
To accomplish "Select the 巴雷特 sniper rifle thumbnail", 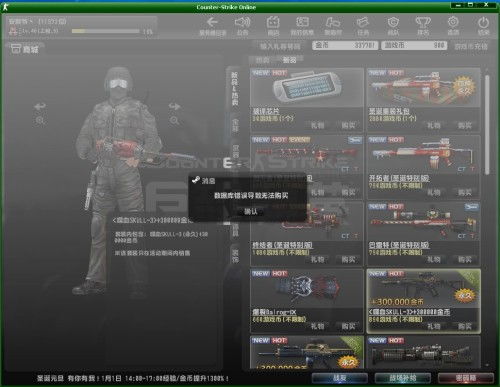I will coord(423,222).
